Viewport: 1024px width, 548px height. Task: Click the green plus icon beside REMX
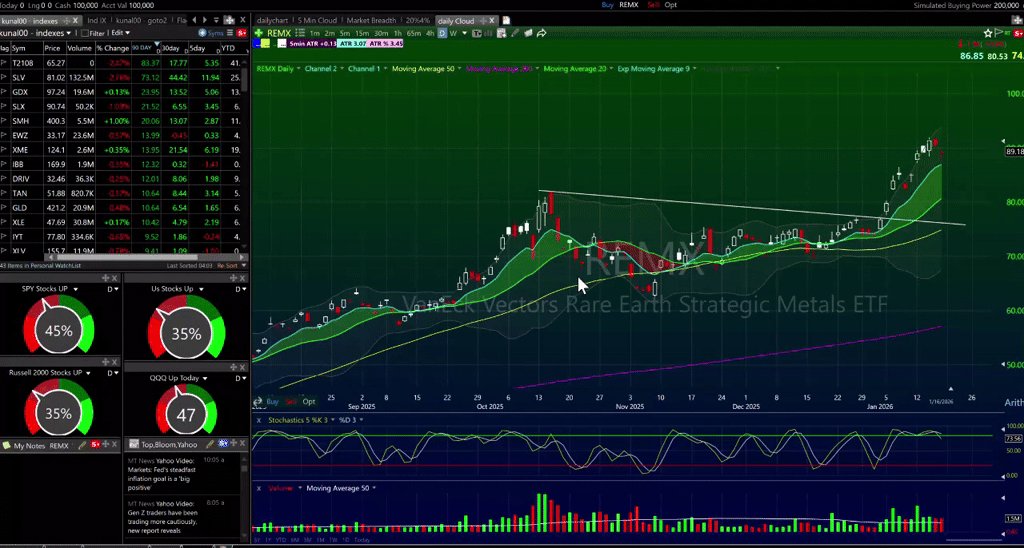(259, 33)
